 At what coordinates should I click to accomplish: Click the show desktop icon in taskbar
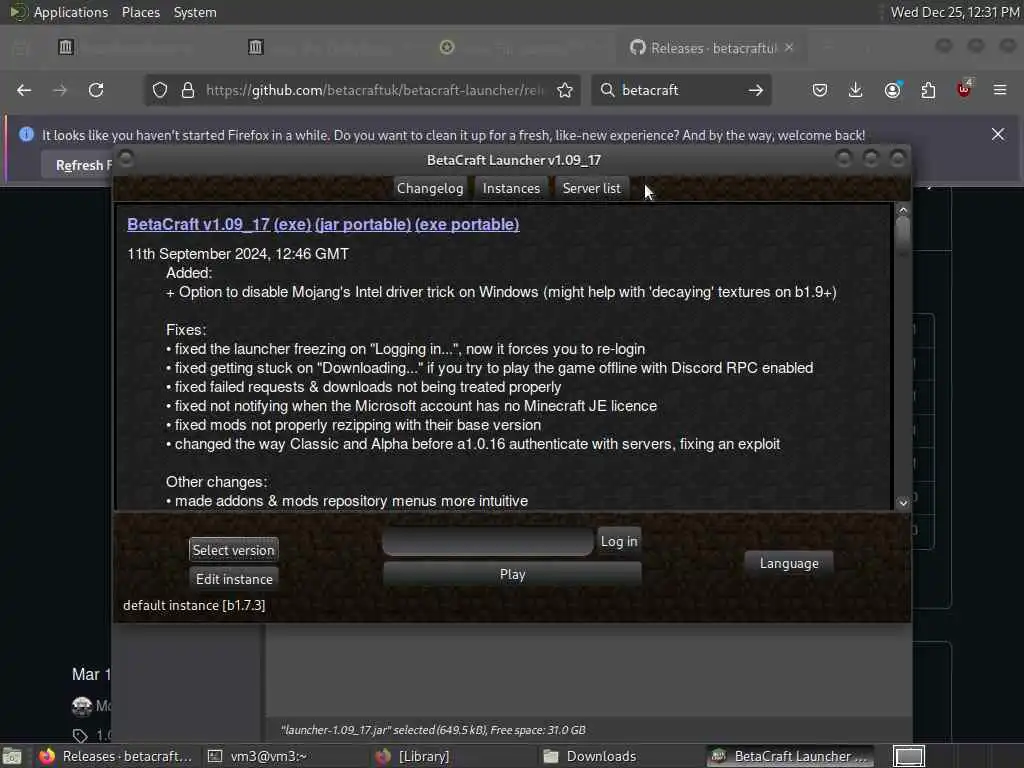[x=13, y=756]
